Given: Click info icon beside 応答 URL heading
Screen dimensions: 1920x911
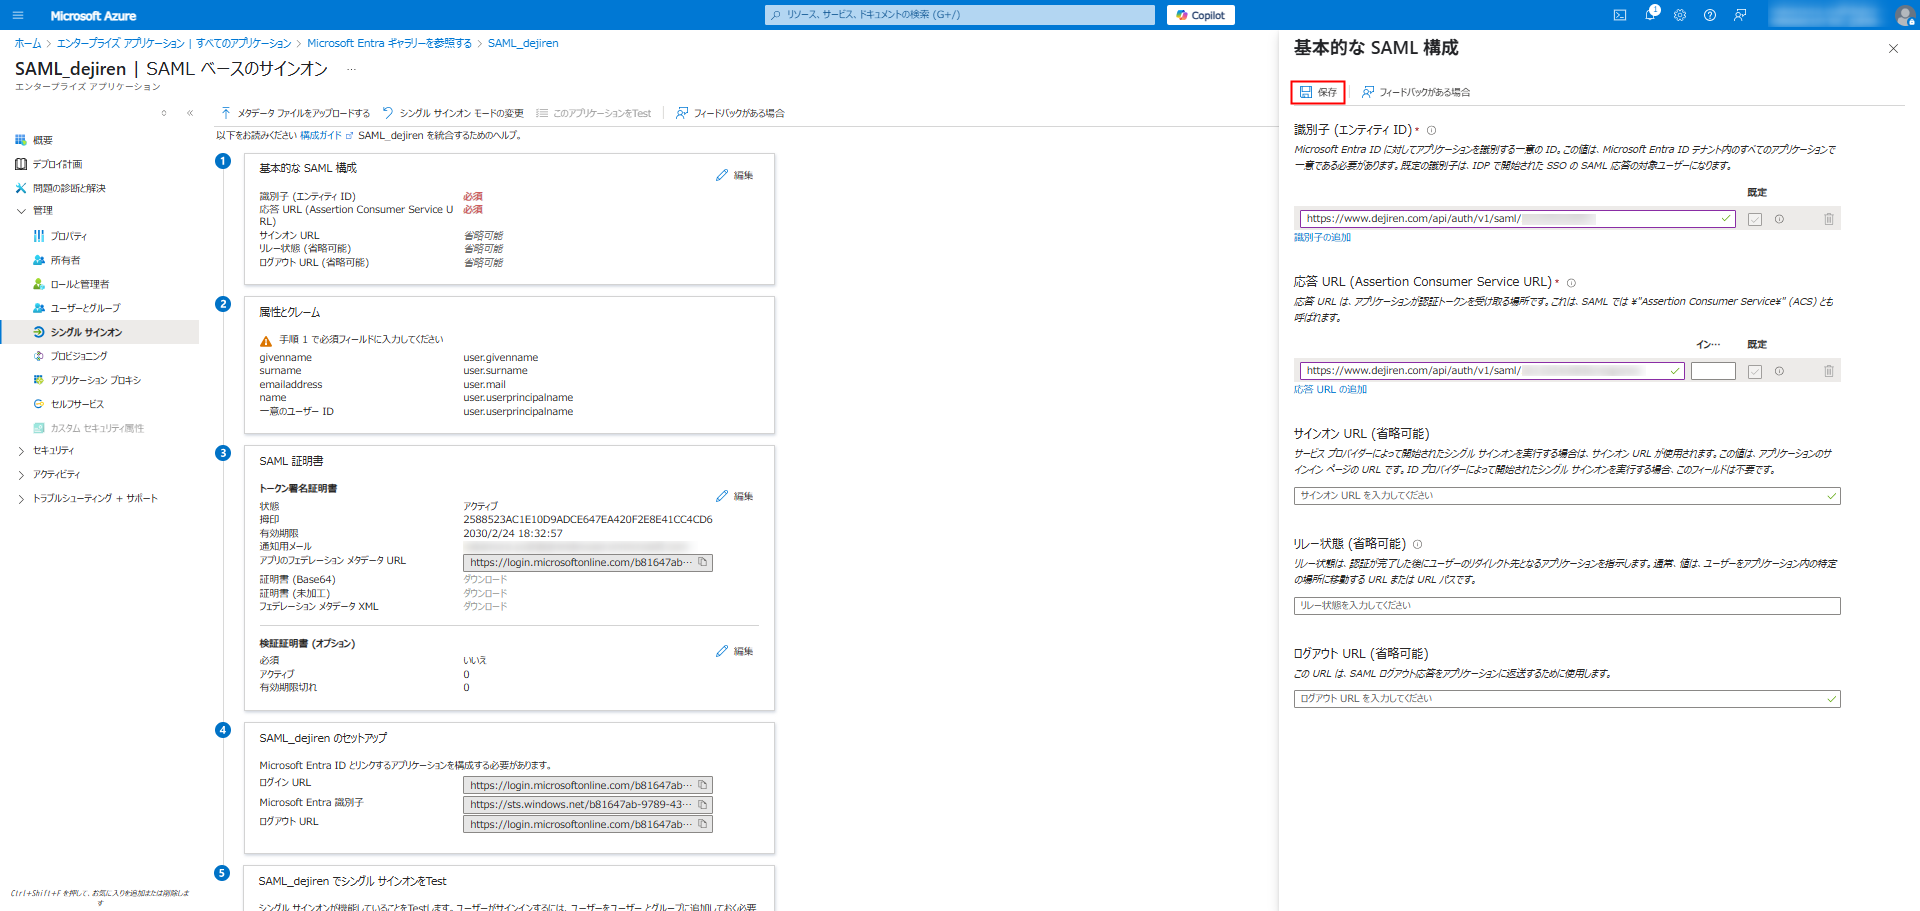Looking at the screenshot, I should pyautogui.click(x=1571, y=282).
